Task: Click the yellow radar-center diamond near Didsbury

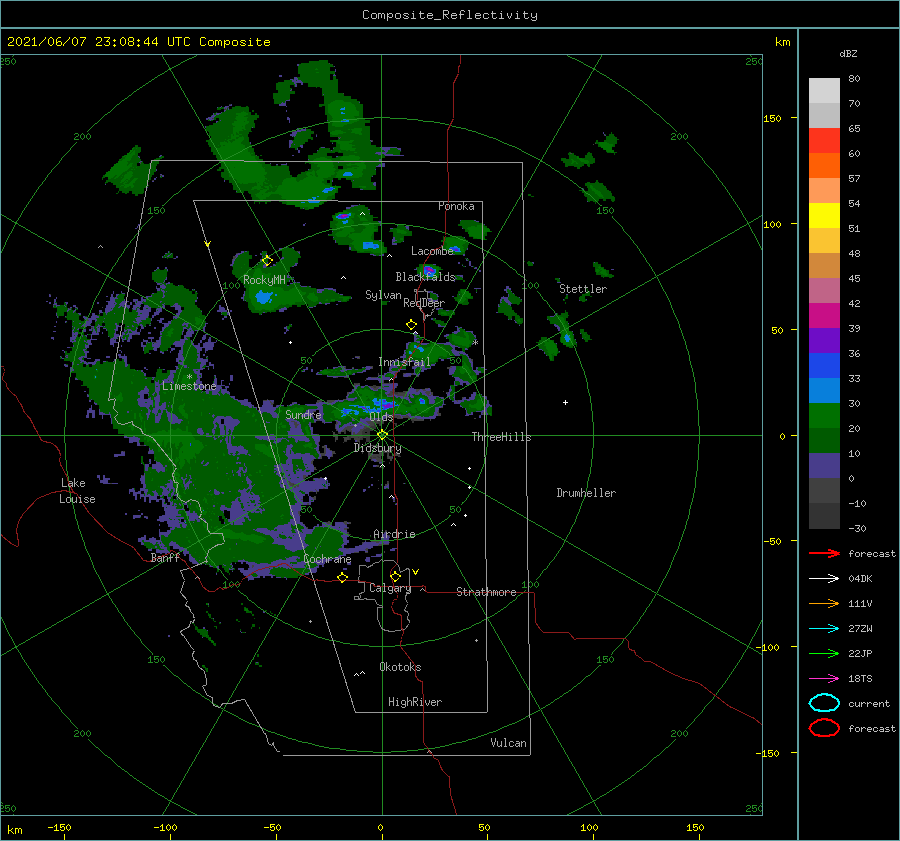Action: point(382,435)
